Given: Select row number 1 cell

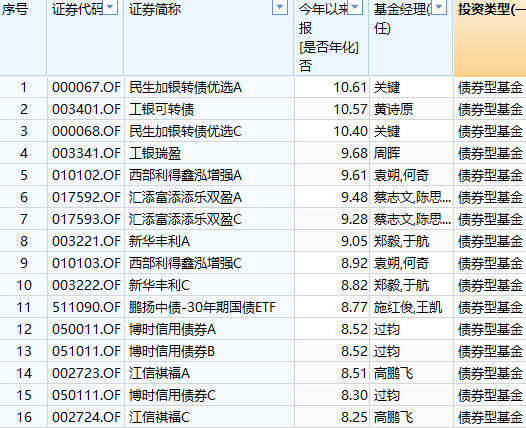Looking at the screenshot, I should [x=23, y=88].
